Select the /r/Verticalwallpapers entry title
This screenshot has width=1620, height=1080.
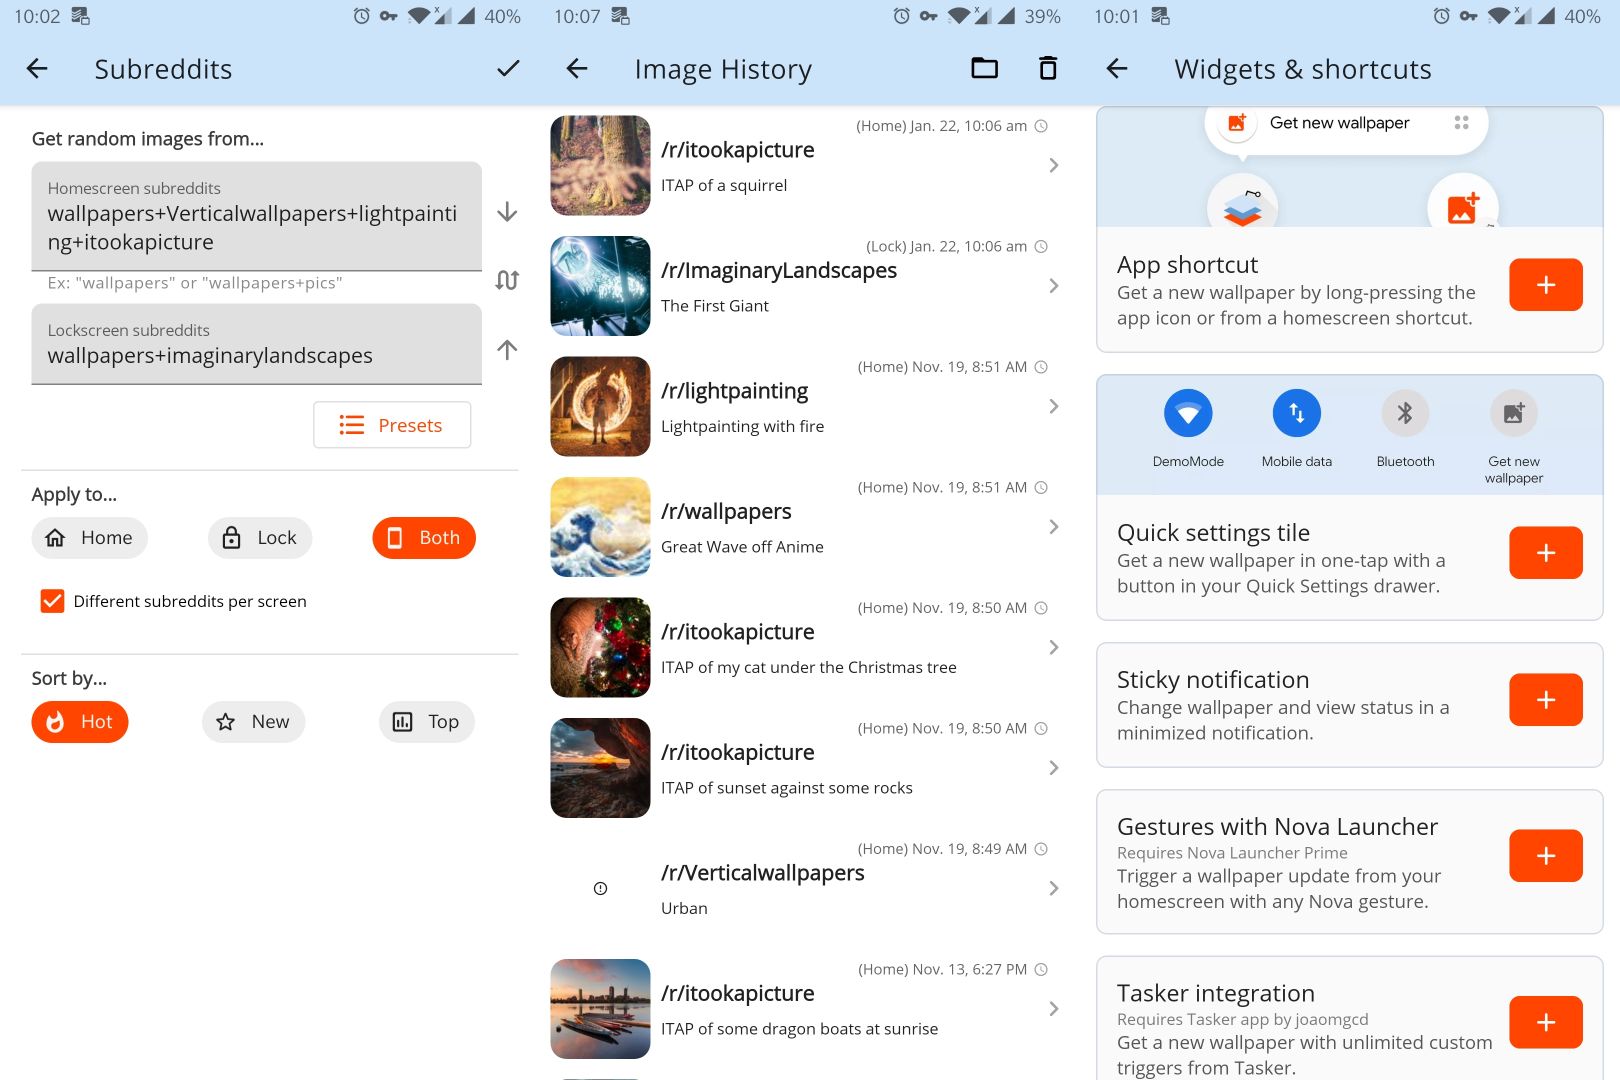[763, 873]
